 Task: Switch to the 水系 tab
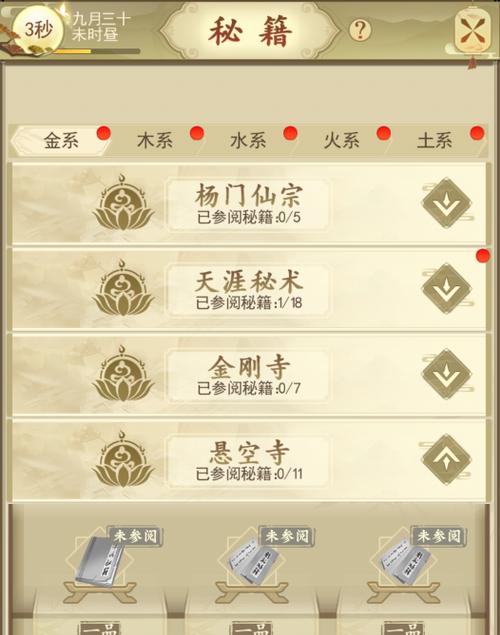click(x=249, y=141)
